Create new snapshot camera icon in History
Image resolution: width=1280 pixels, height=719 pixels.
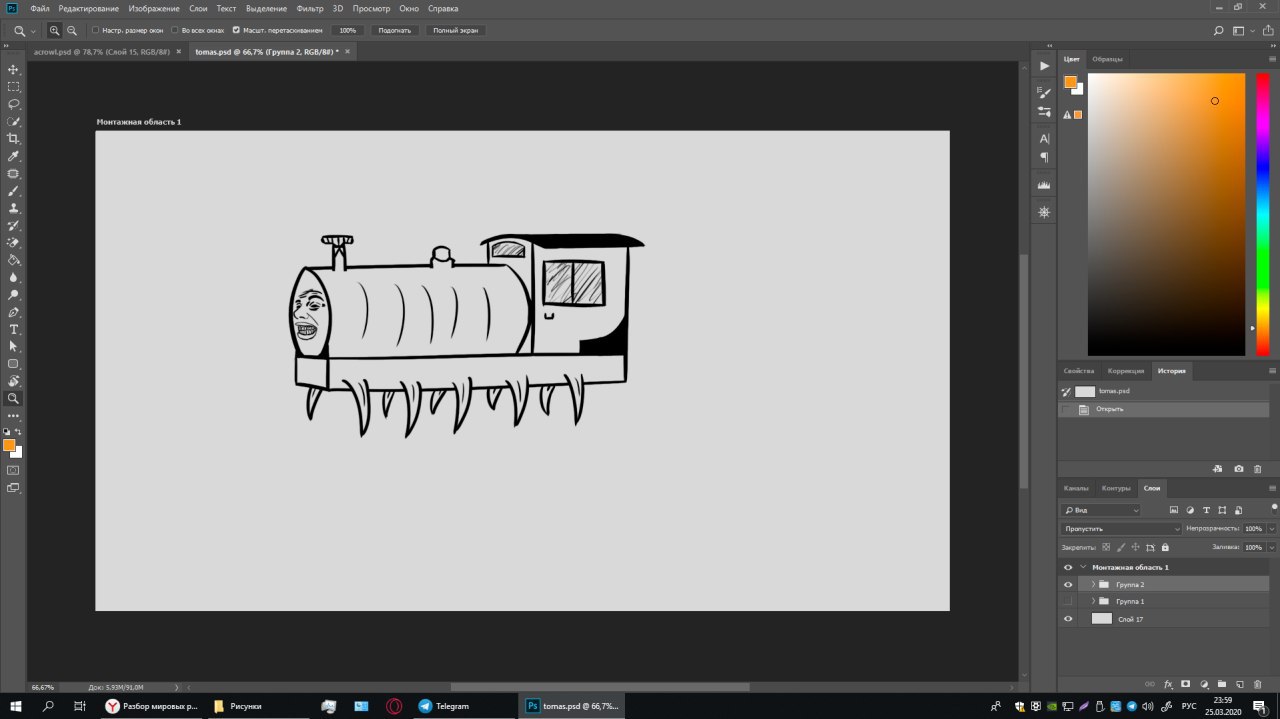1239,468
